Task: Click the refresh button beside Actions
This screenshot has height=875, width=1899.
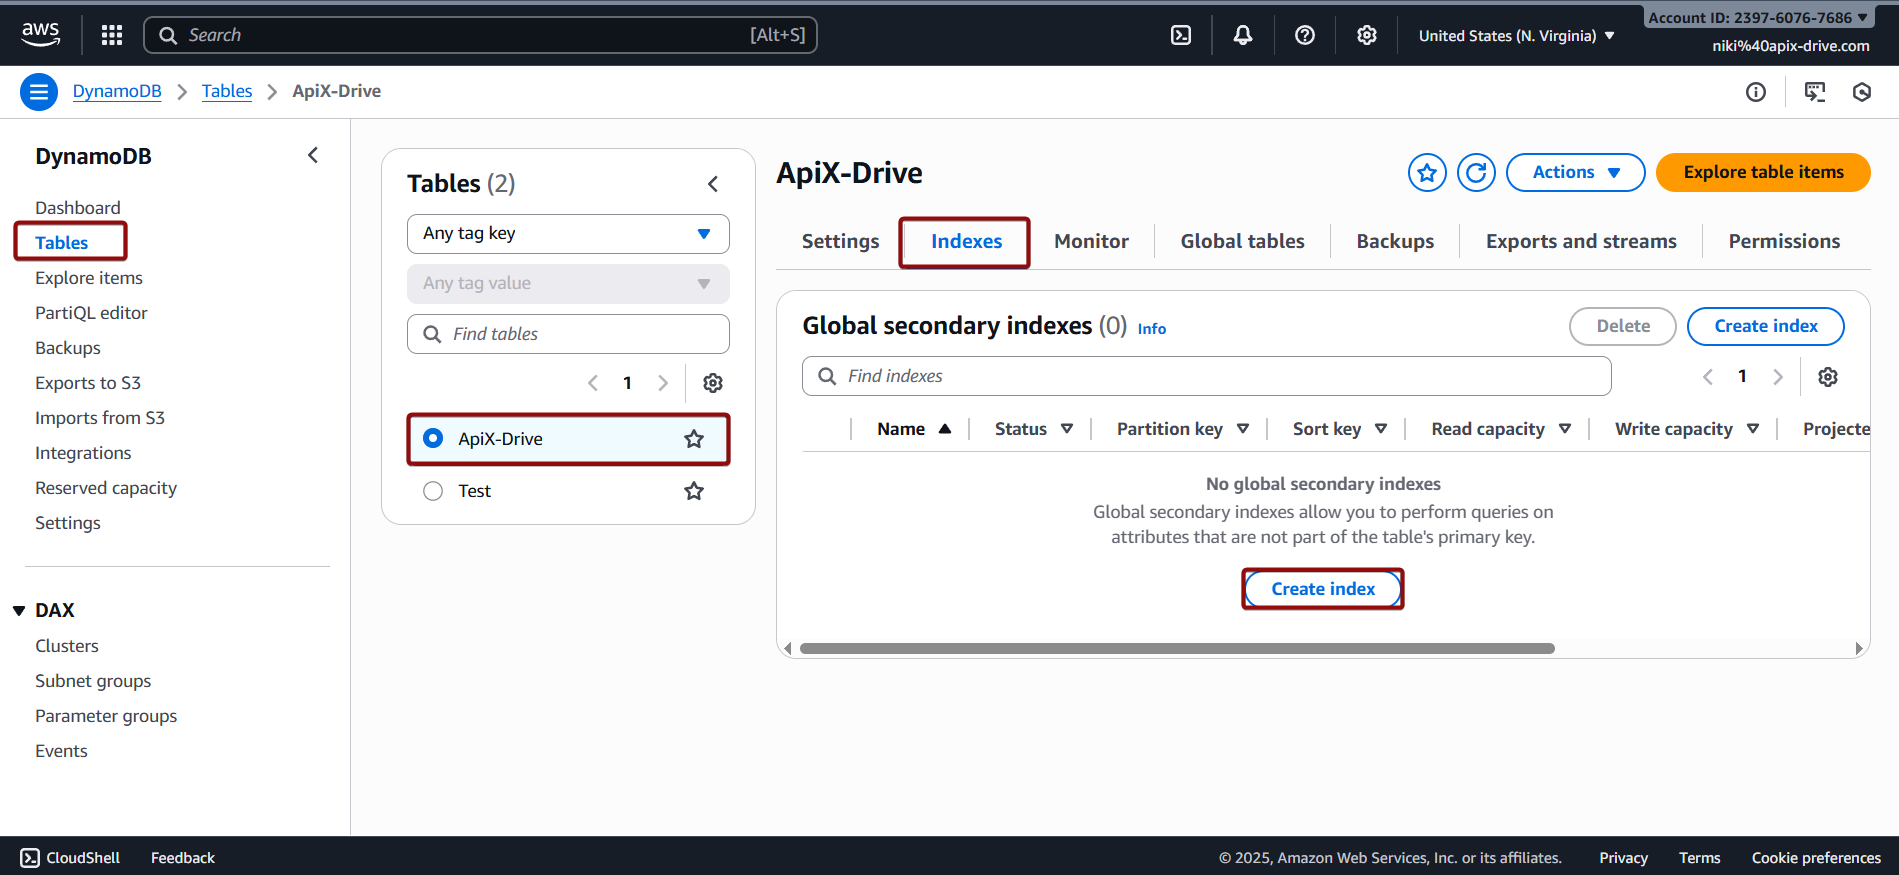Action: click(x=1475, y=172)
